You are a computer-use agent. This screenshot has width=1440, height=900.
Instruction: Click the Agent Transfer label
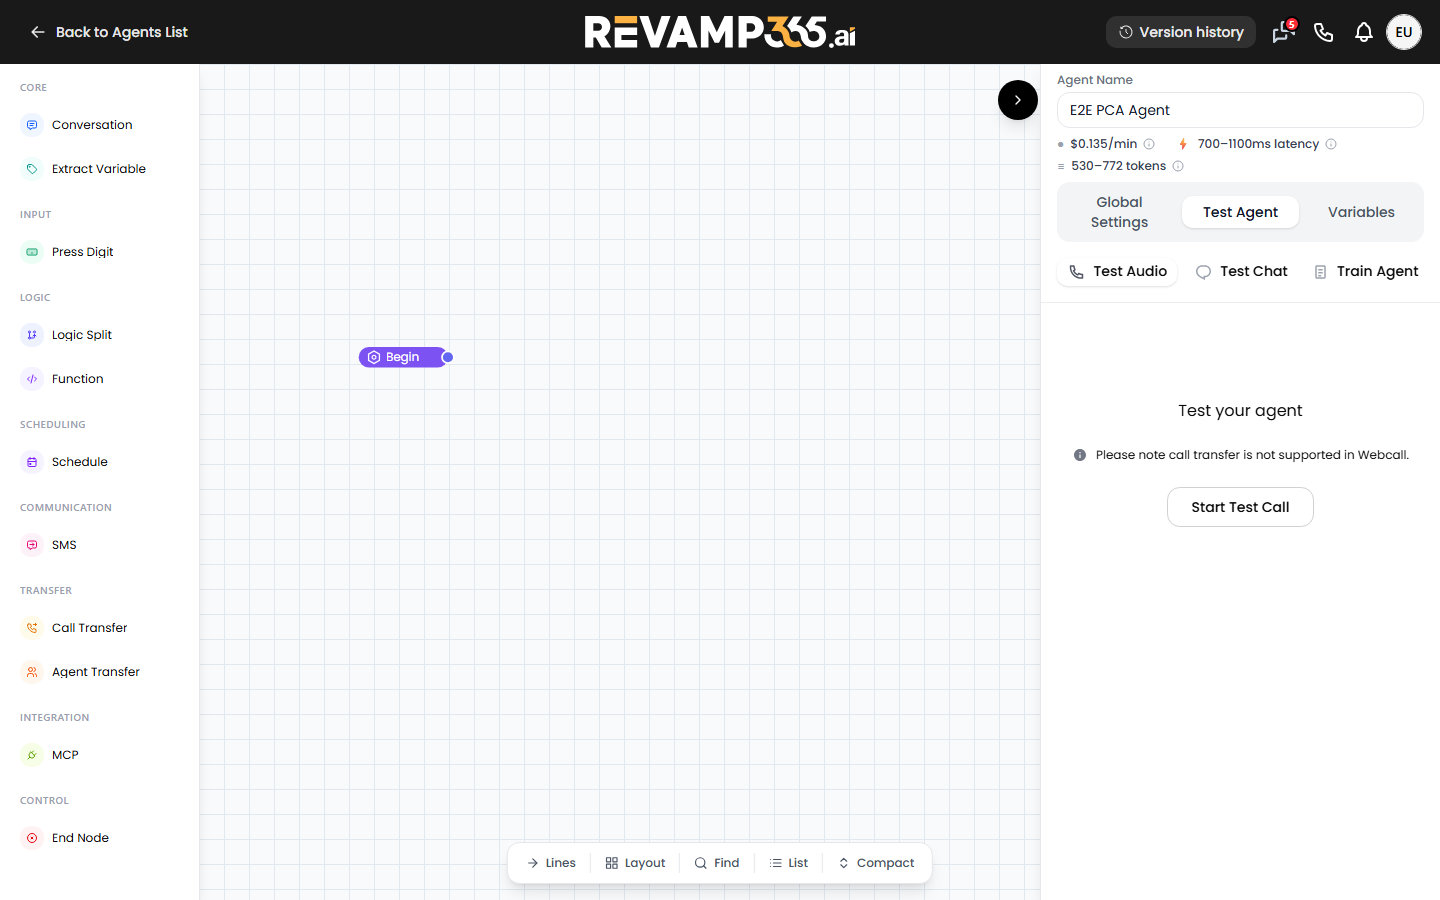[96, 672]
